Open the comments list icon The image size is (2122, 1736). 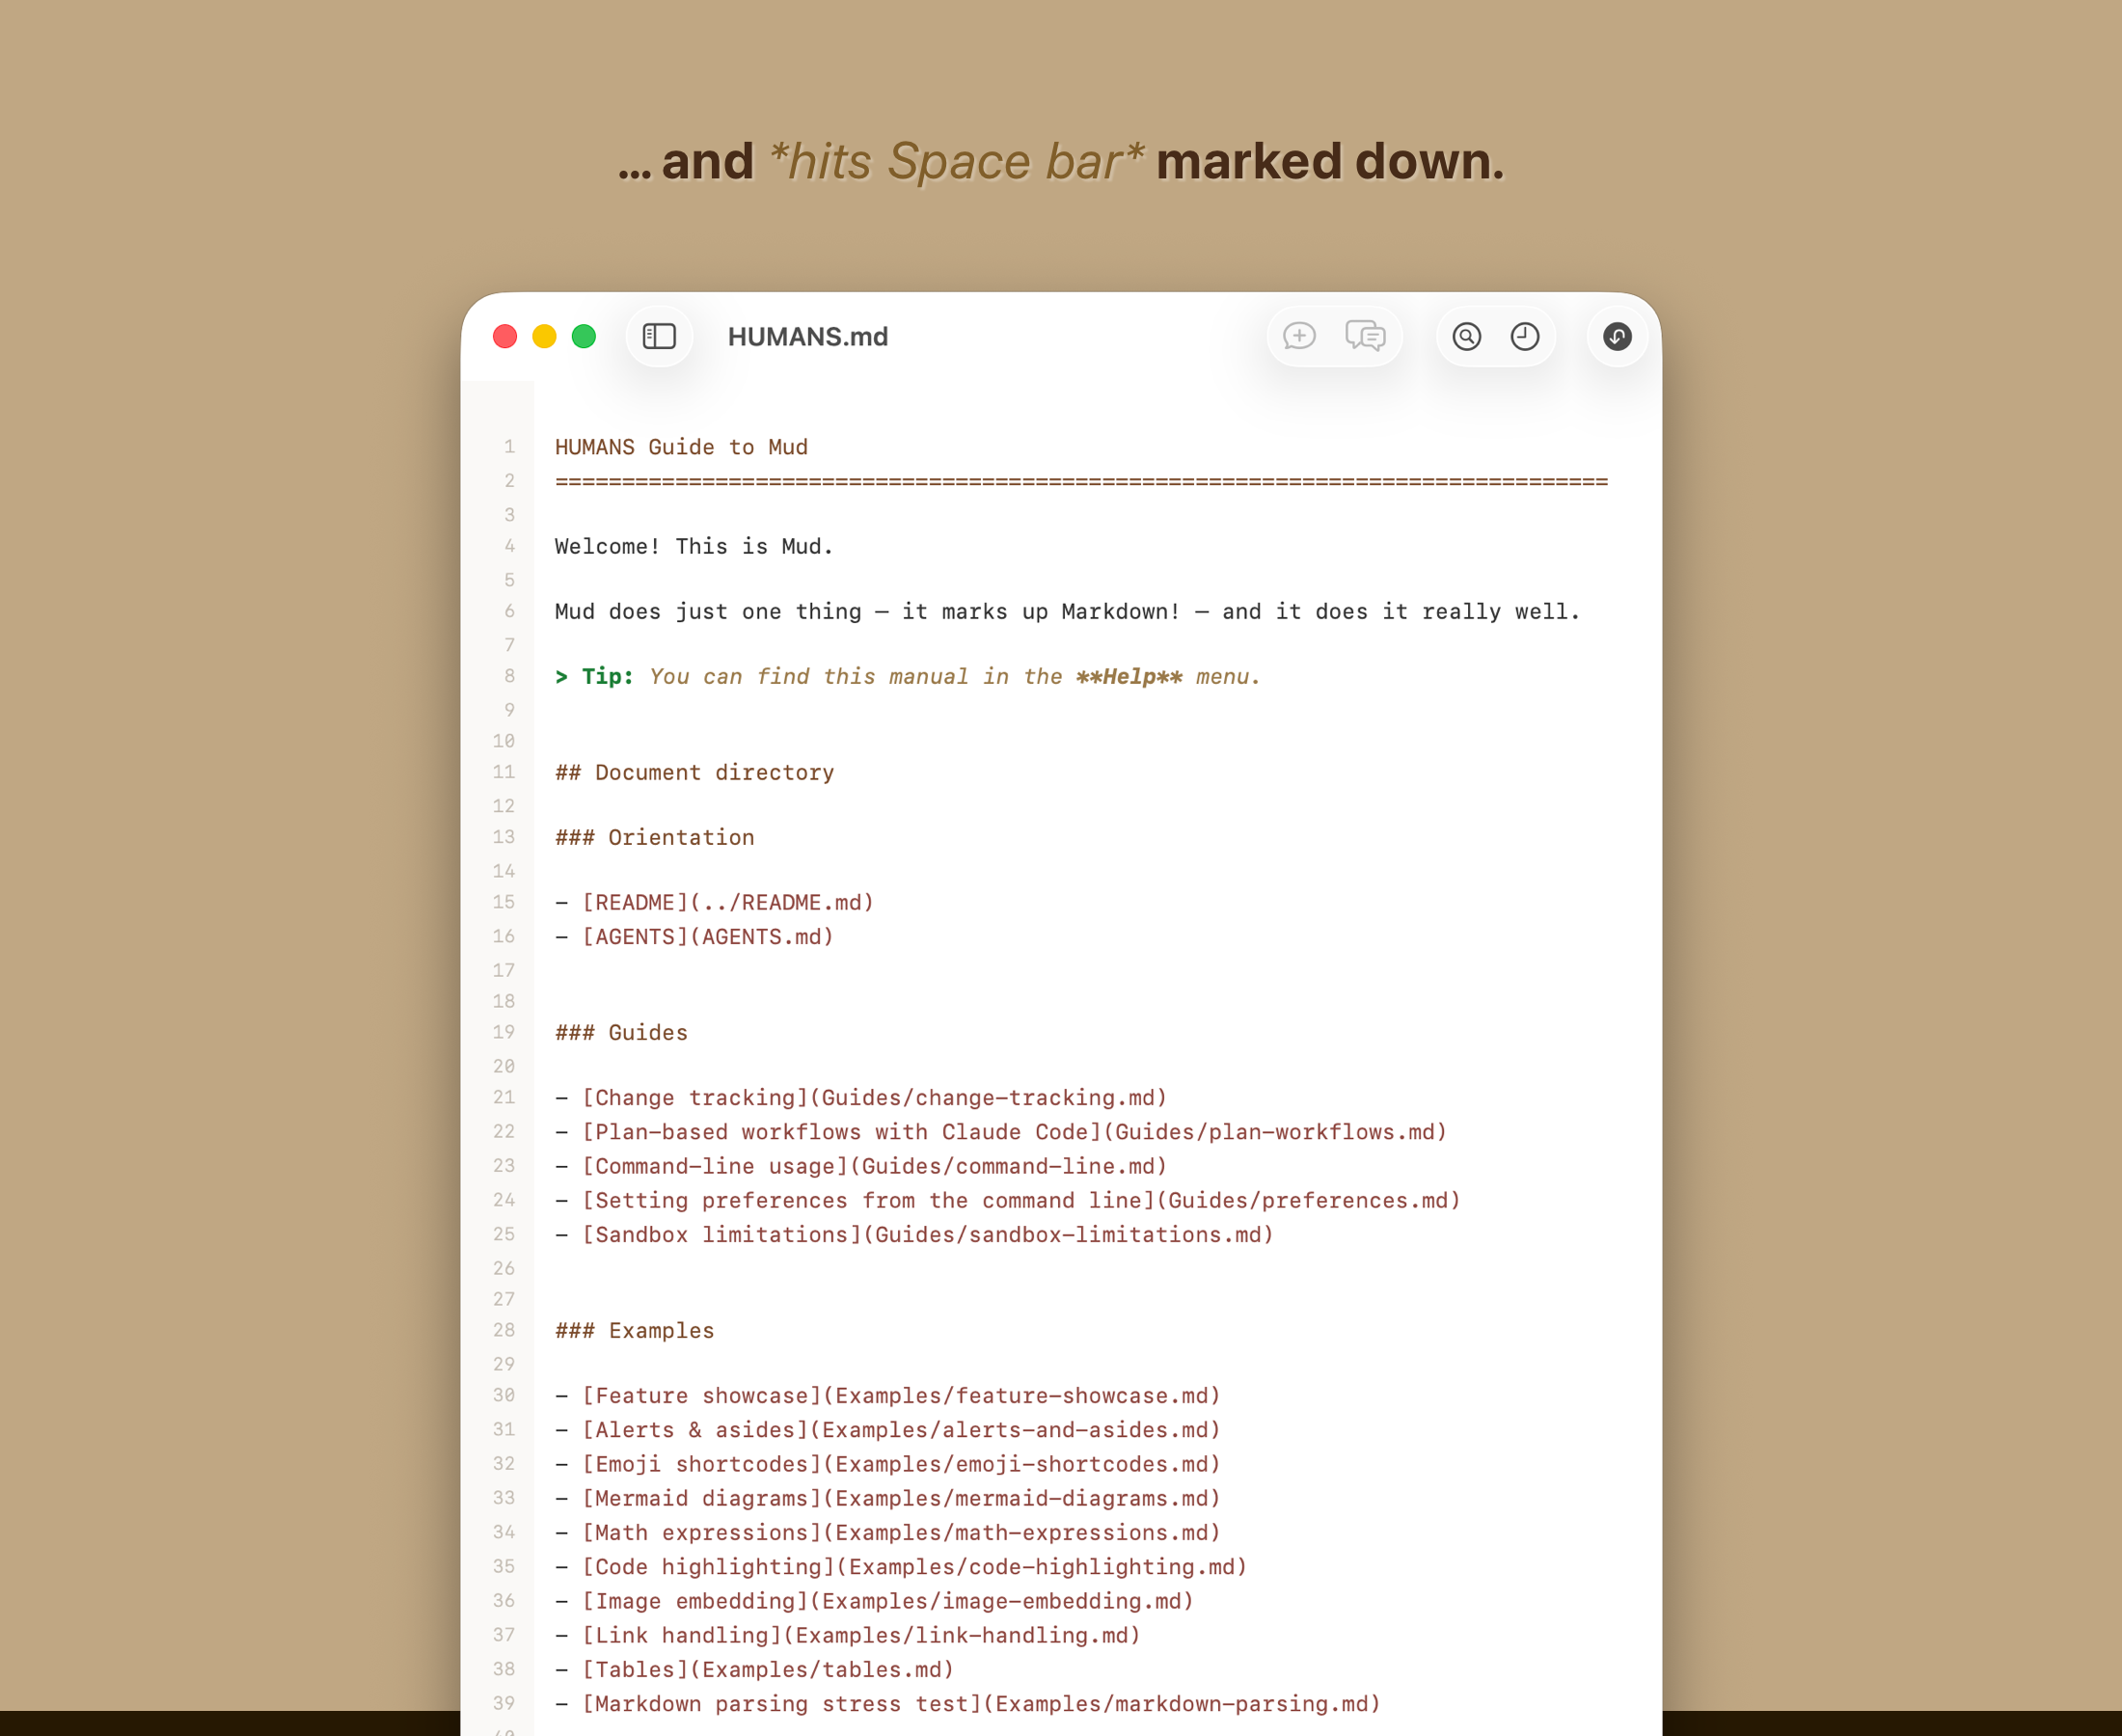(1365, 336)
